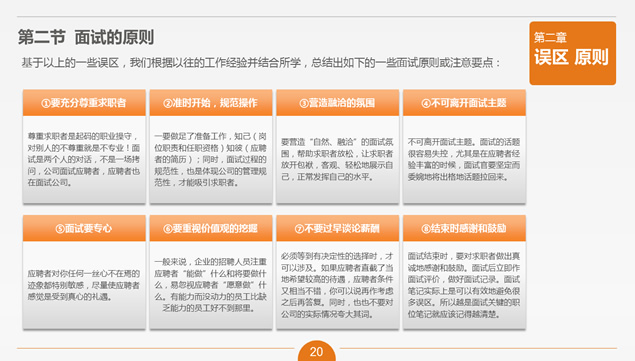This screenshot has height=361, width=635.
Task: Select the ④不可离开面试主题 header
Action: [464, 103]
